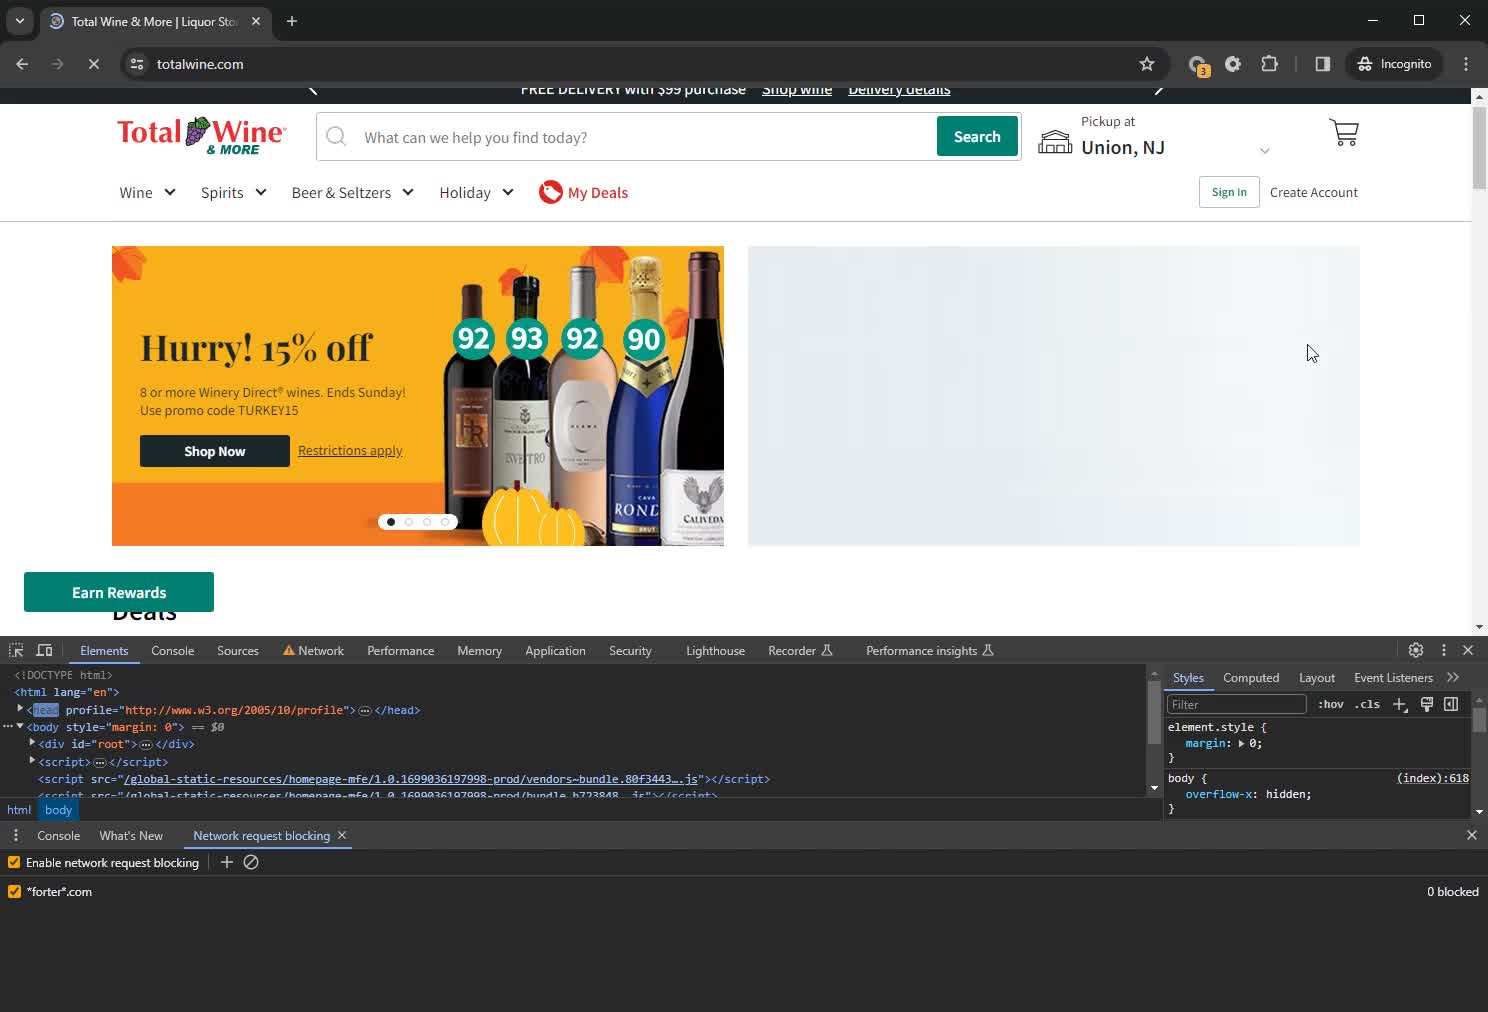Screen dimensions: 1488x1012
Task: Follow the Restrictions apply link
Action: [x=350, y=451]
